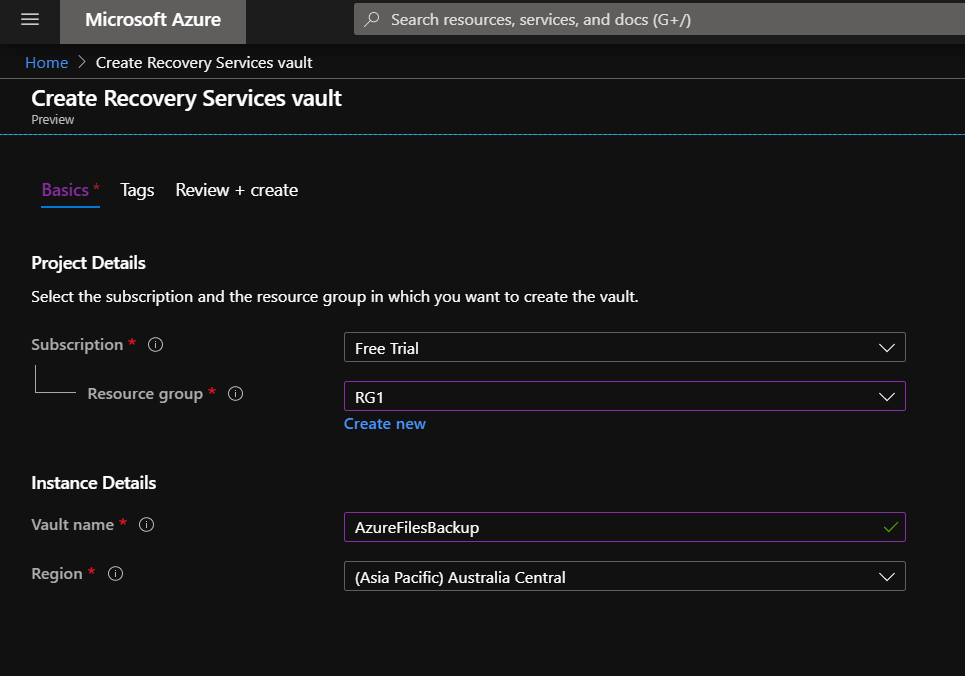
Task: Expand the Region dropdown showing Australia Central
Action: [624, 577]
